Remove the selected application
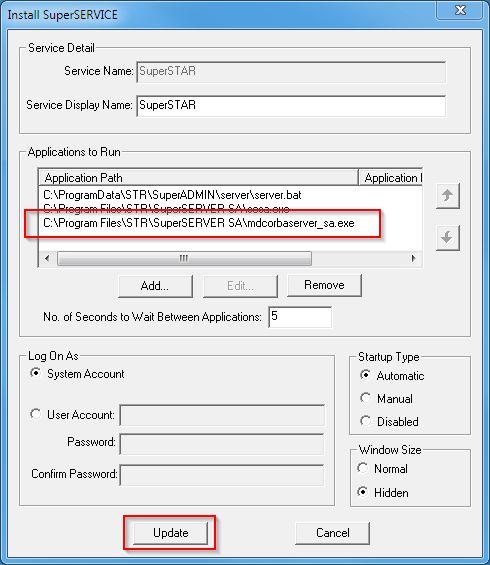This screenshot has height=565, width=490. click(x=324, y=285)
